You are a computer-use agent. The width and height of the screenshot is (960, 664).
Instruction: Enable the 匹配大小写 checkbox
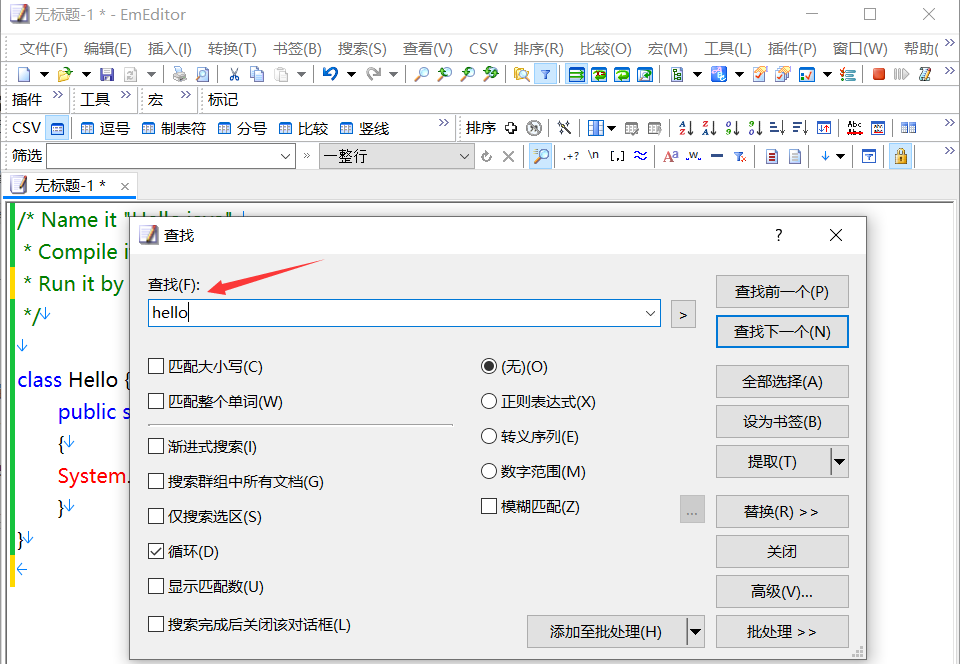(156, 367)
